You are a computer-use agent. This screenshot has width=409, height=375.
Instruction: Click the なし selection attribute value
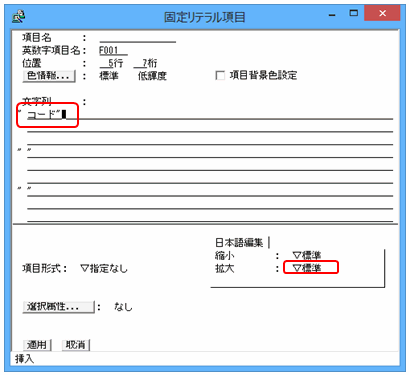(123, 307)
